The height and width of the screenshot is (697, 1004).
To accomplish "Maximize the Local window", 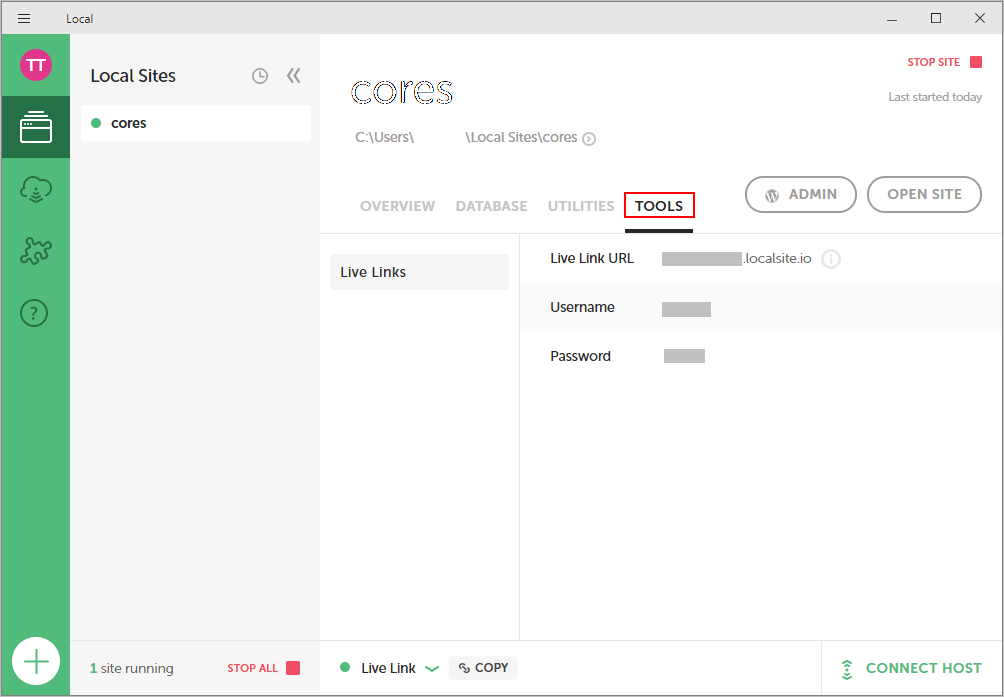I will [x=935, y=19].
